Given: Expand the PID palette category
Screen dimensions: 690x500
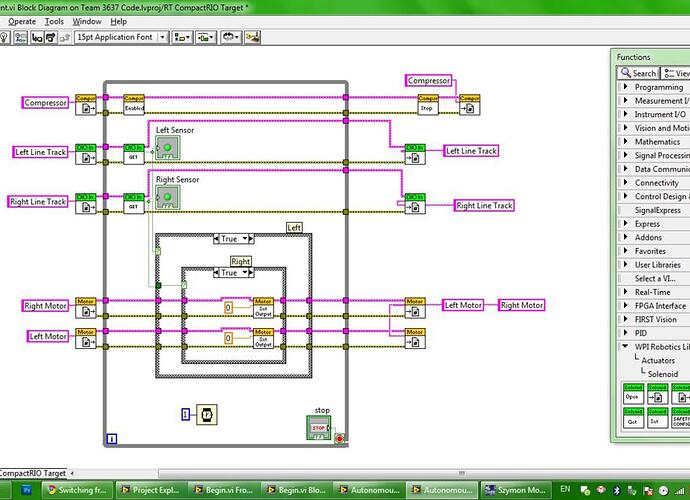Looking at the screenshot, I should coord(626,333).
